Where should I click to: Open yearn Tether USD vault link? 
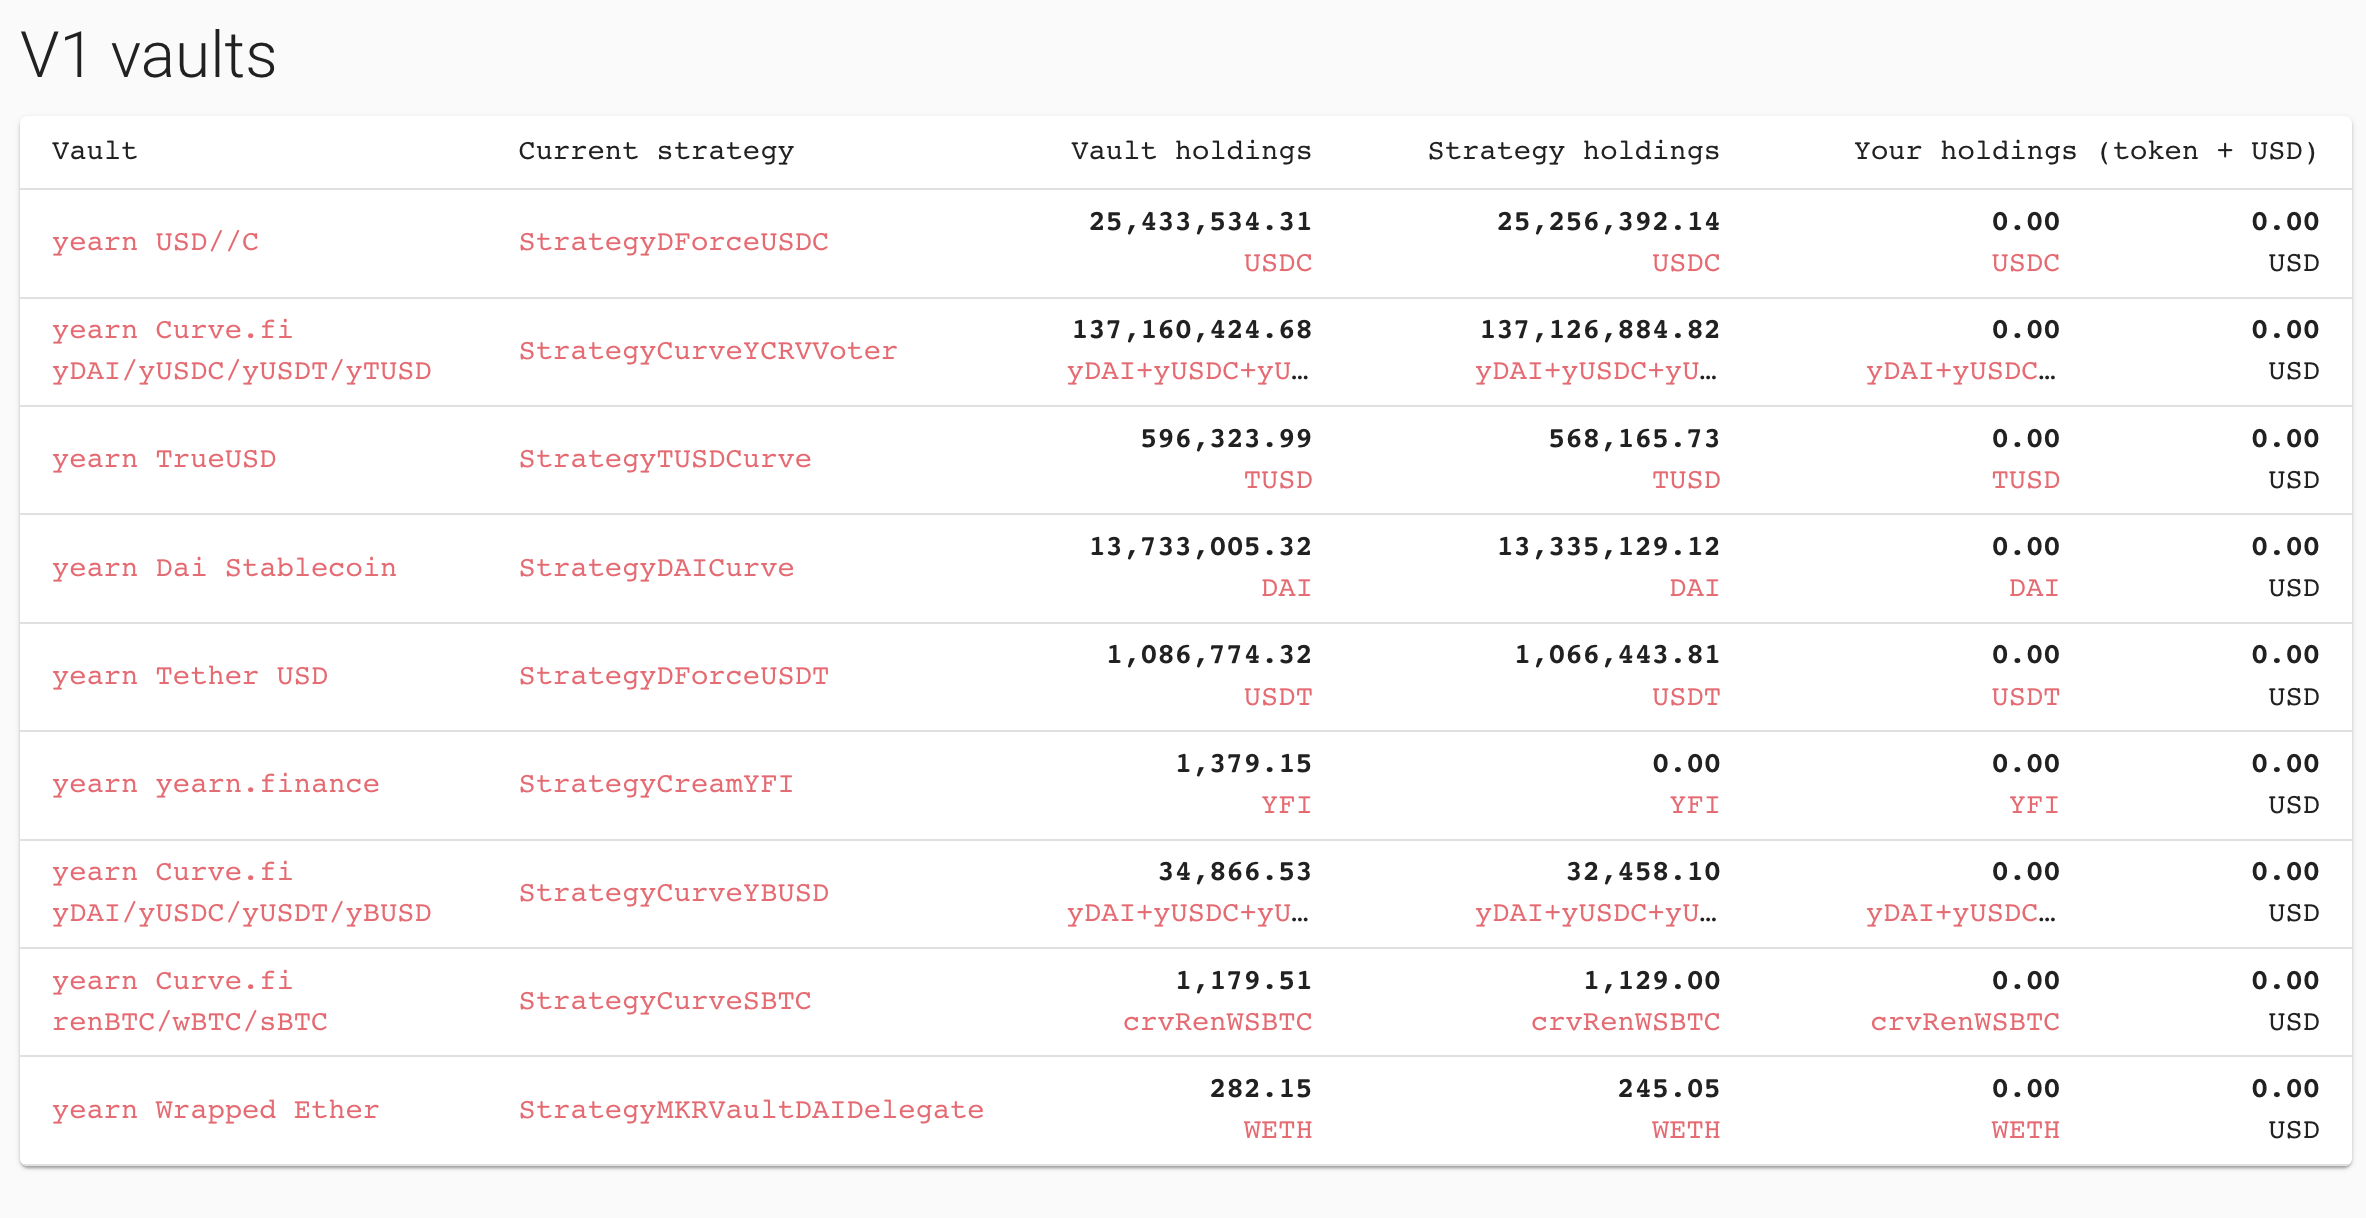click(190, 676)
